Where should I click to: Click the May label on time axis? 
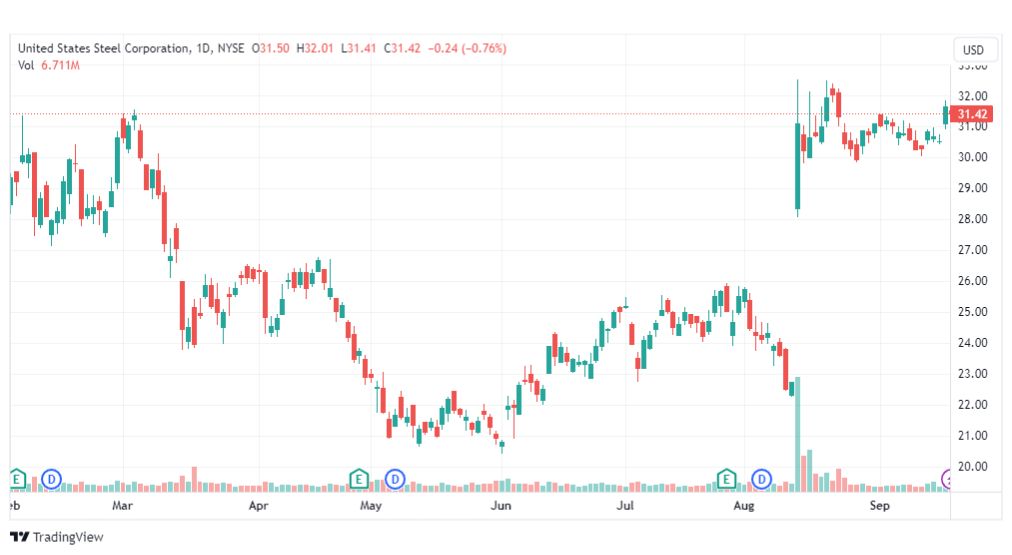click(x=370, y=505)
